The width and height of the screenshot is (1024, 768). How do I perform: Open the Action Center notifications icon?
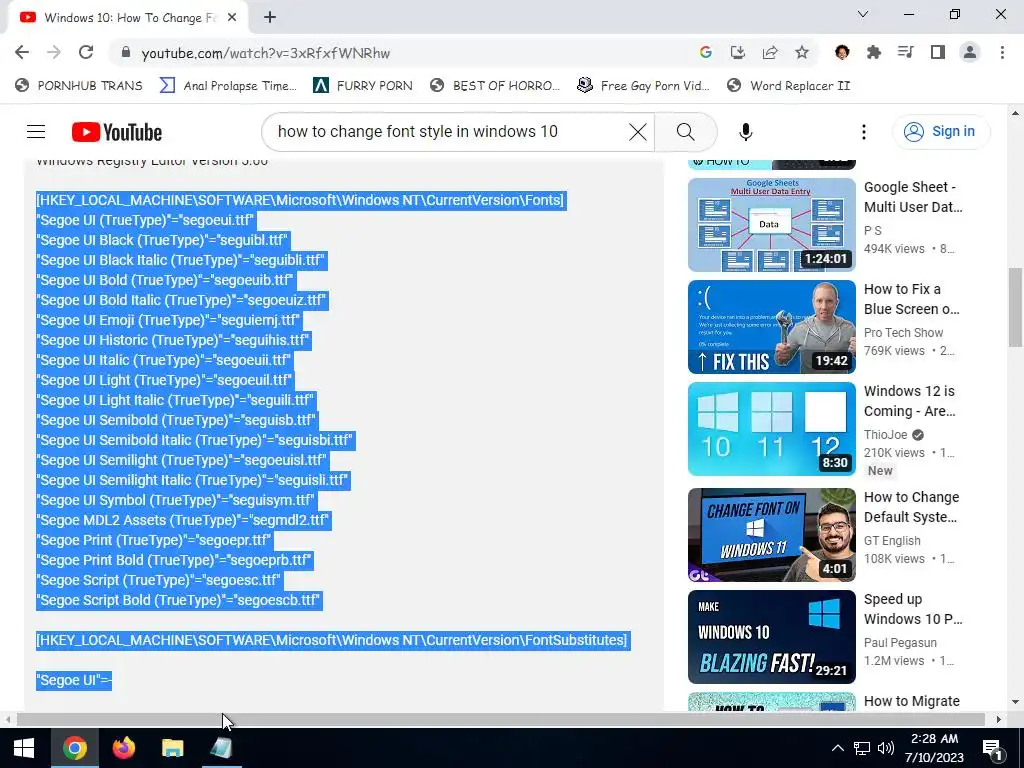pos(992,748)
